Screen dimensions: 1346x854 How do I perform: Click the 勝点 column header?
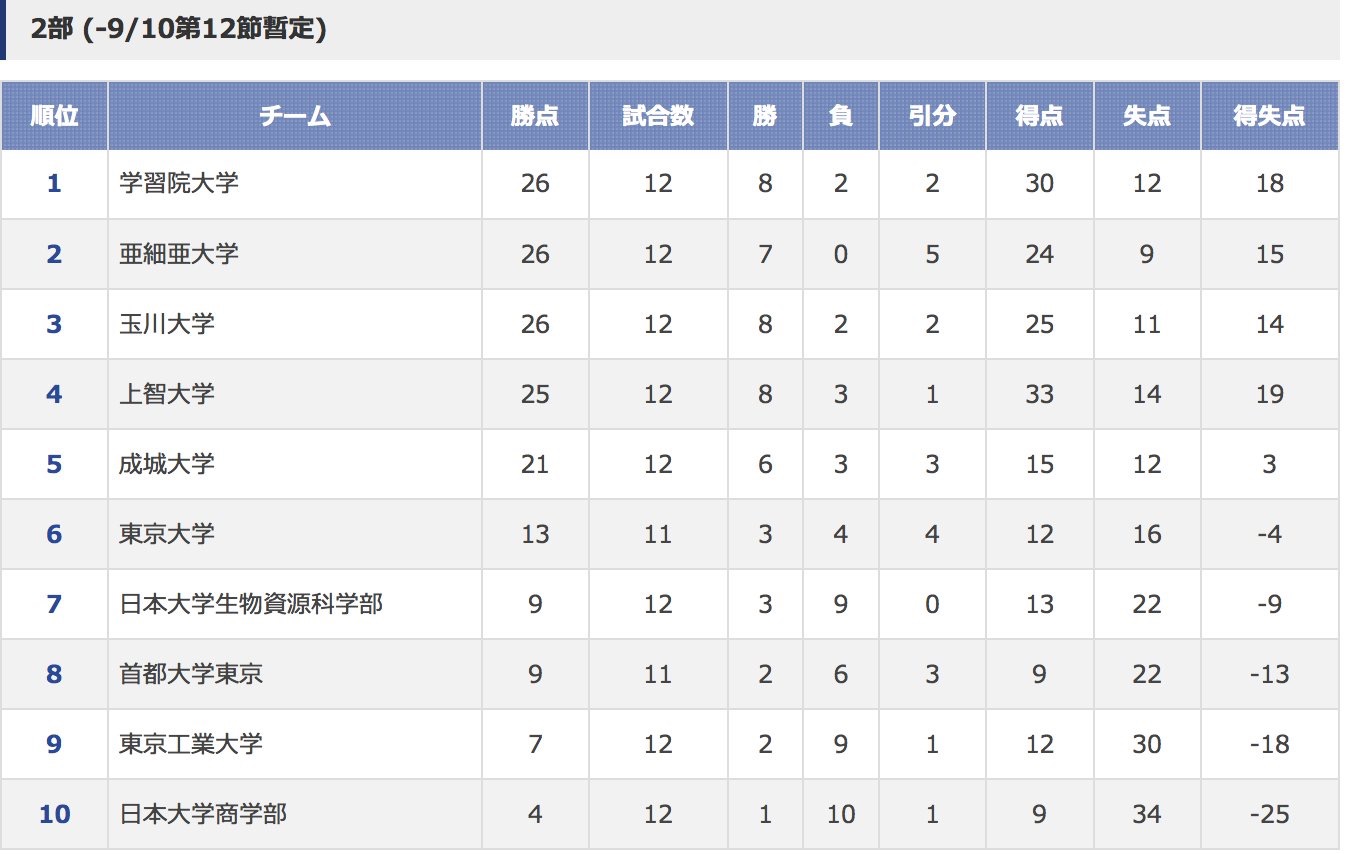point(535,116)
